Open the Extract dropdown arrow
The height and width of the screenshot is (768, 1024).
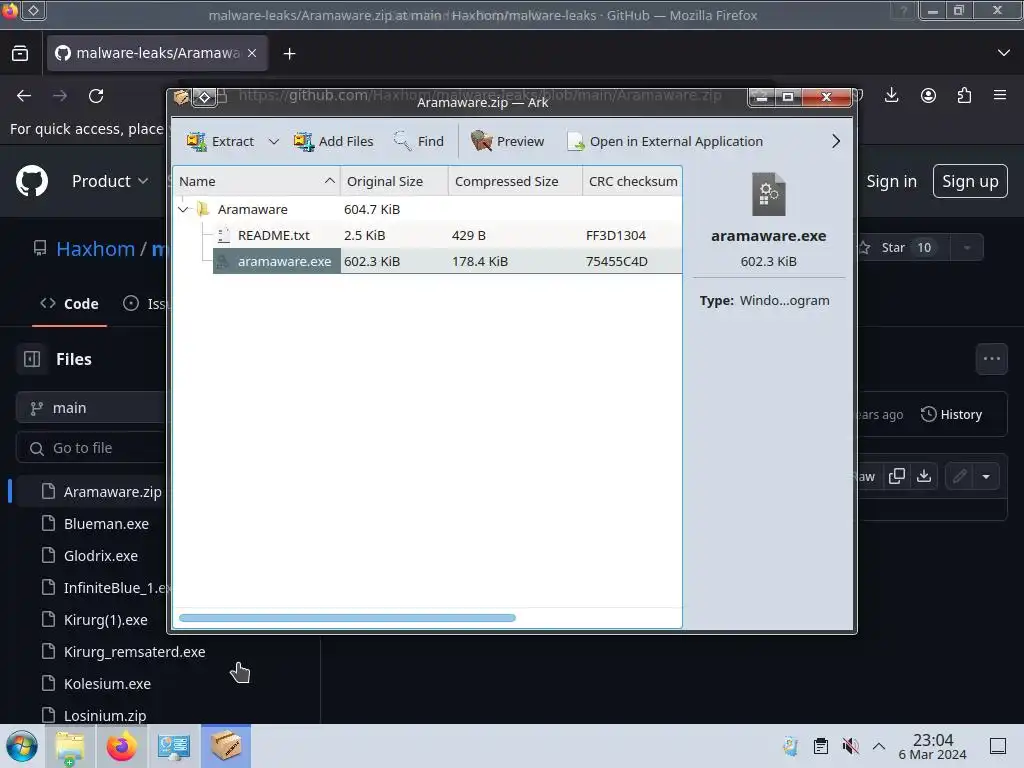tap(274, 141)
